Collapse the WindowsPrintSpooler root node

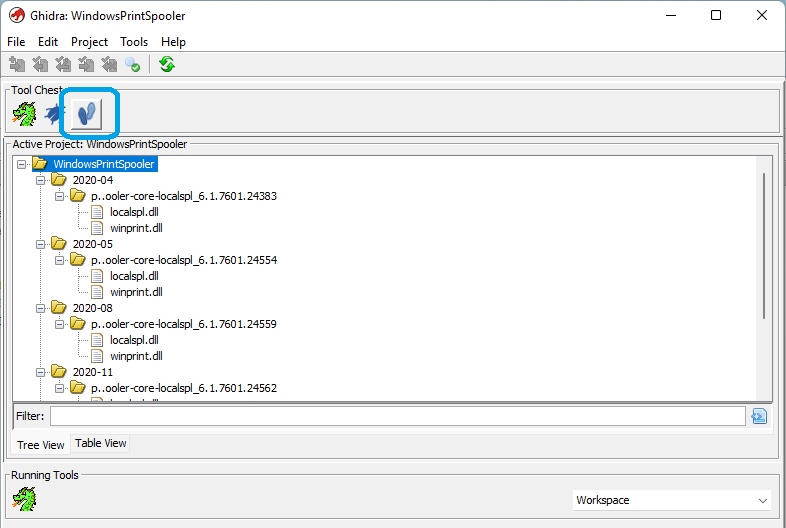click(21, 164)
